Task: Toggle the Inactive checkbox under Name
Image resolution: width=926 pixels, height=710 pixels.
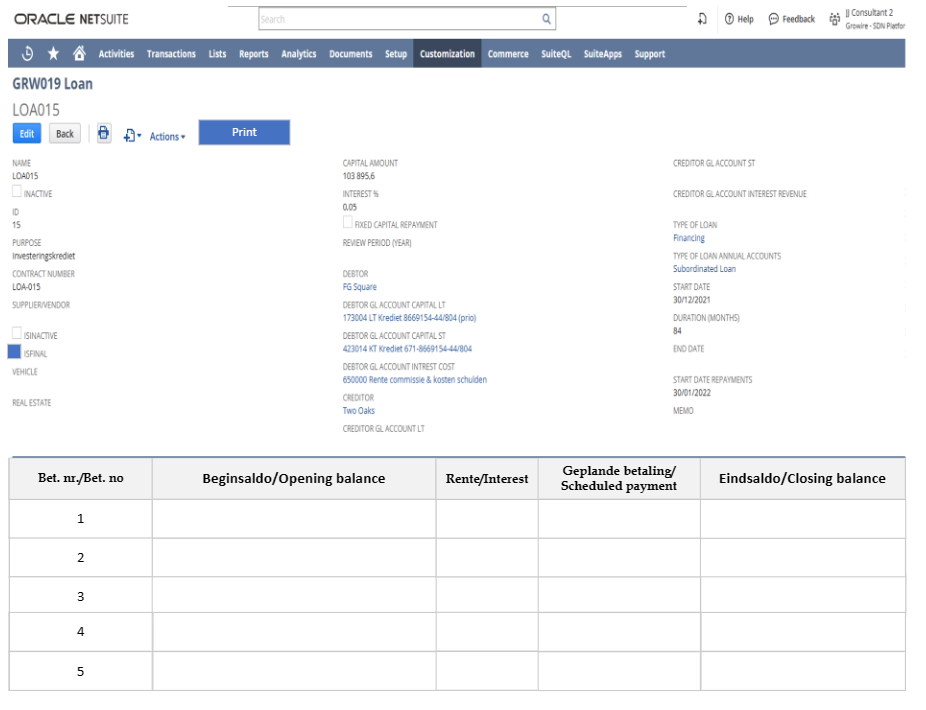Action: tap(17, 192)
